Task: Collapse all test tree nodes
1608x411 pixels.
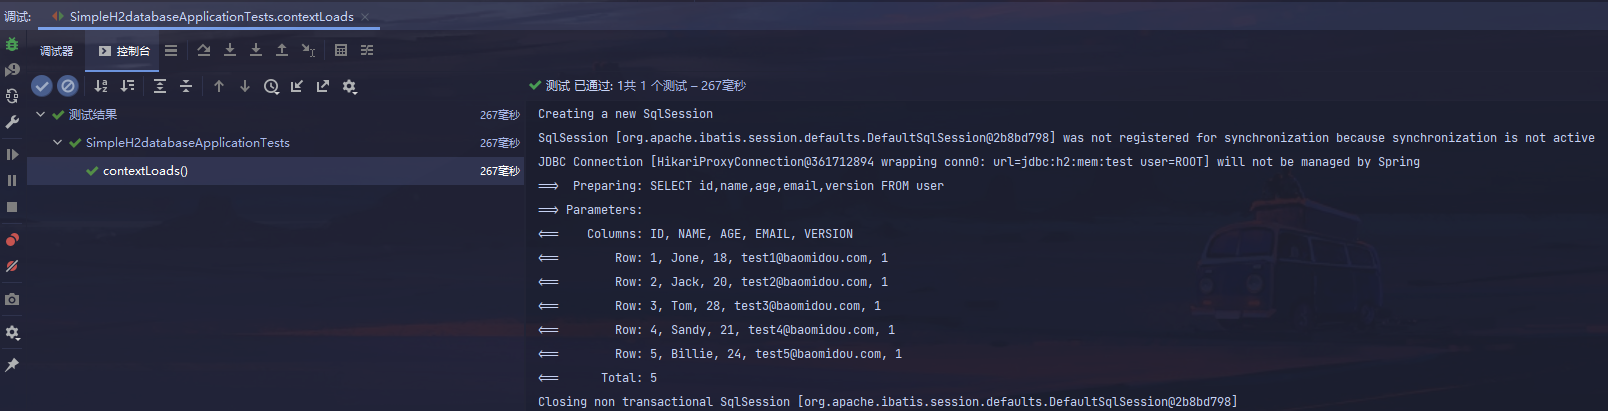Action: [186, 86]
